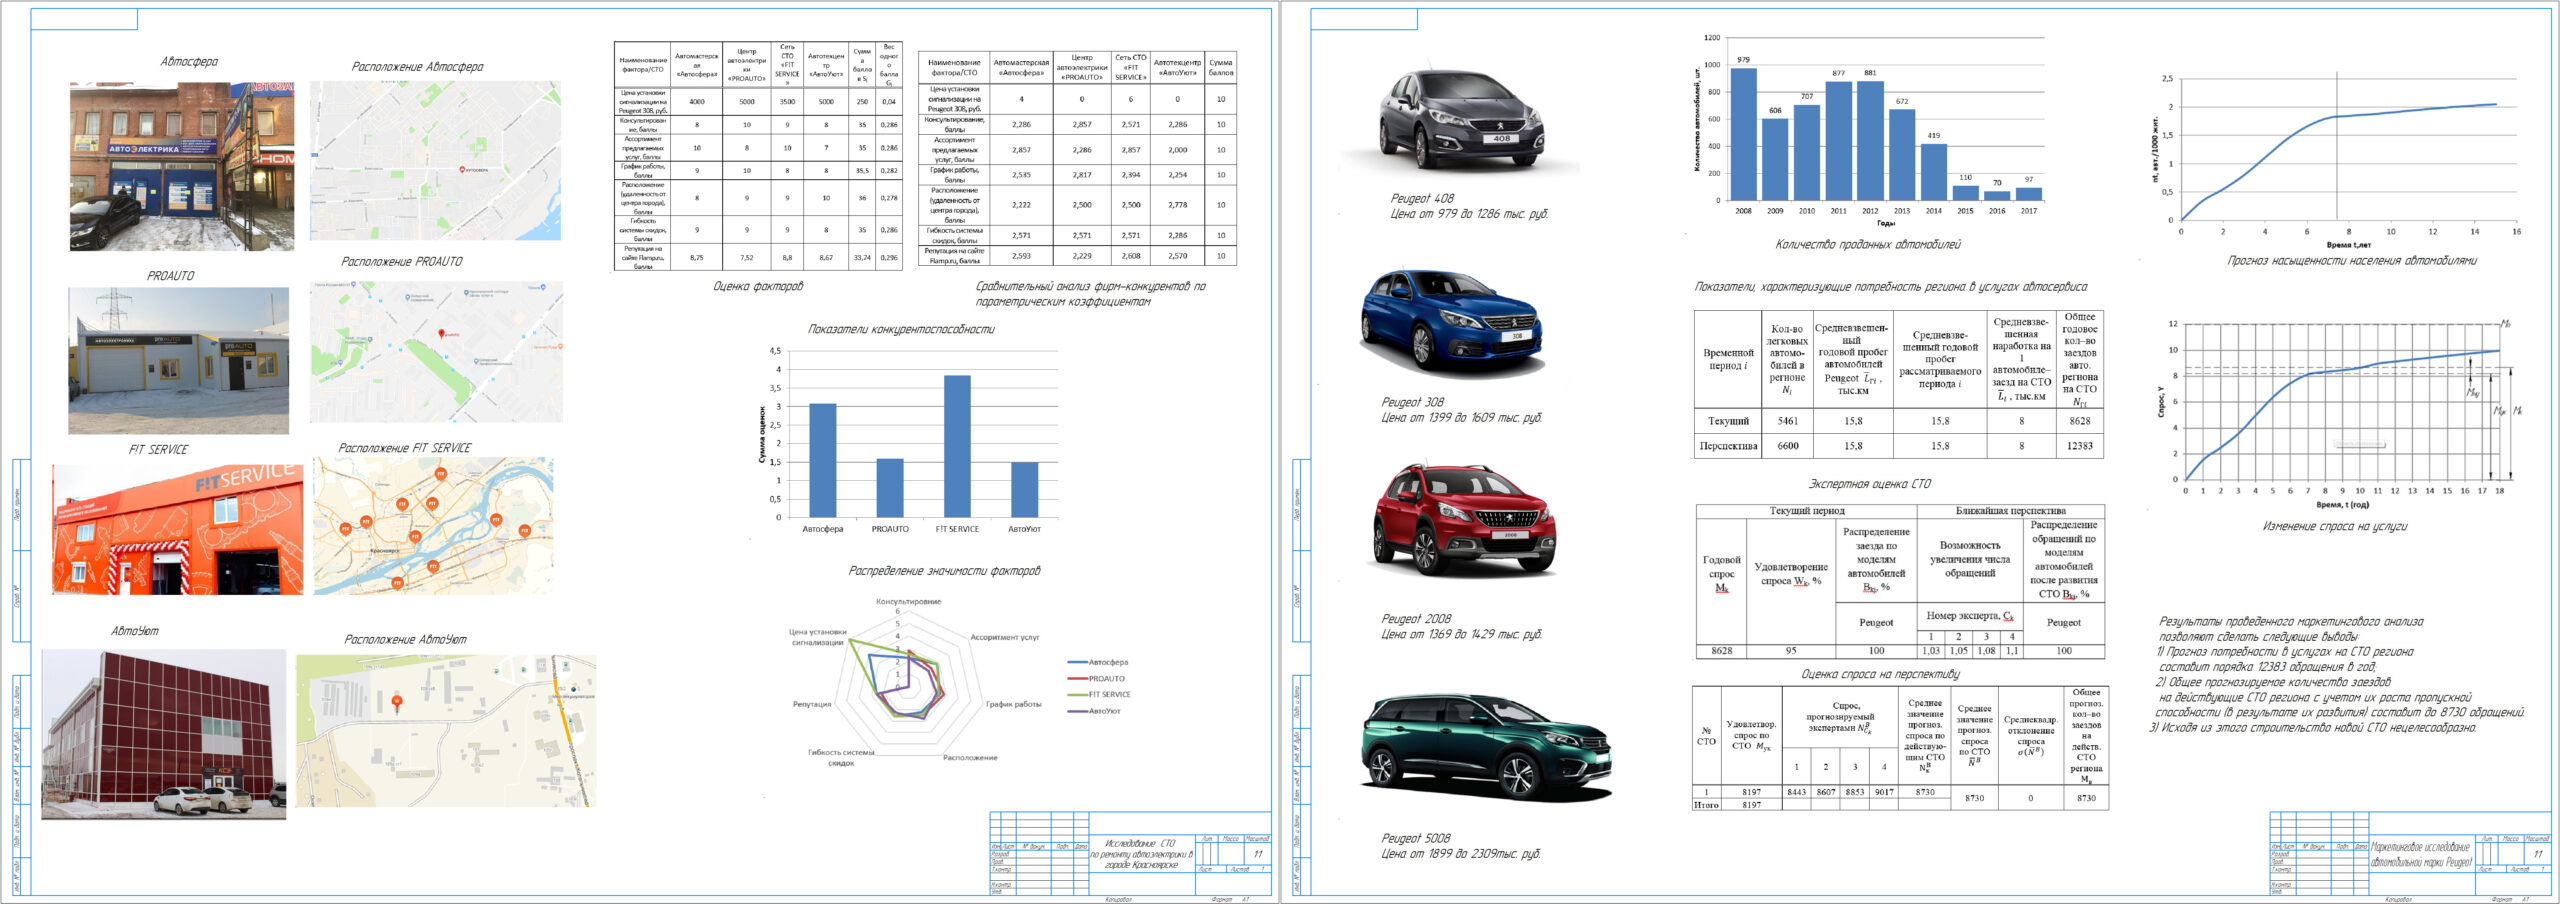Click the 'Количество проданных автомобилей' caption
2560x904 pixels.
coord(1868,245)
